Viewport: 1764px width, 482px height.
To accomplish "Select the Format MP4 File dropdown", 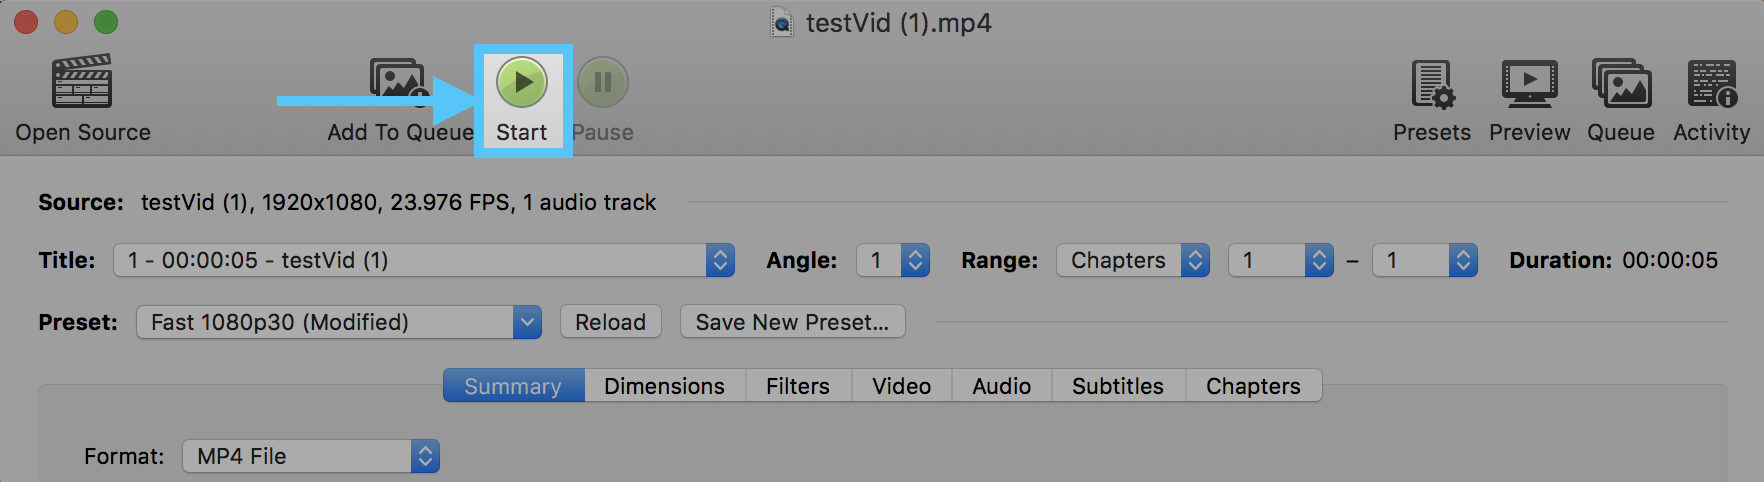I will point(310,457).
